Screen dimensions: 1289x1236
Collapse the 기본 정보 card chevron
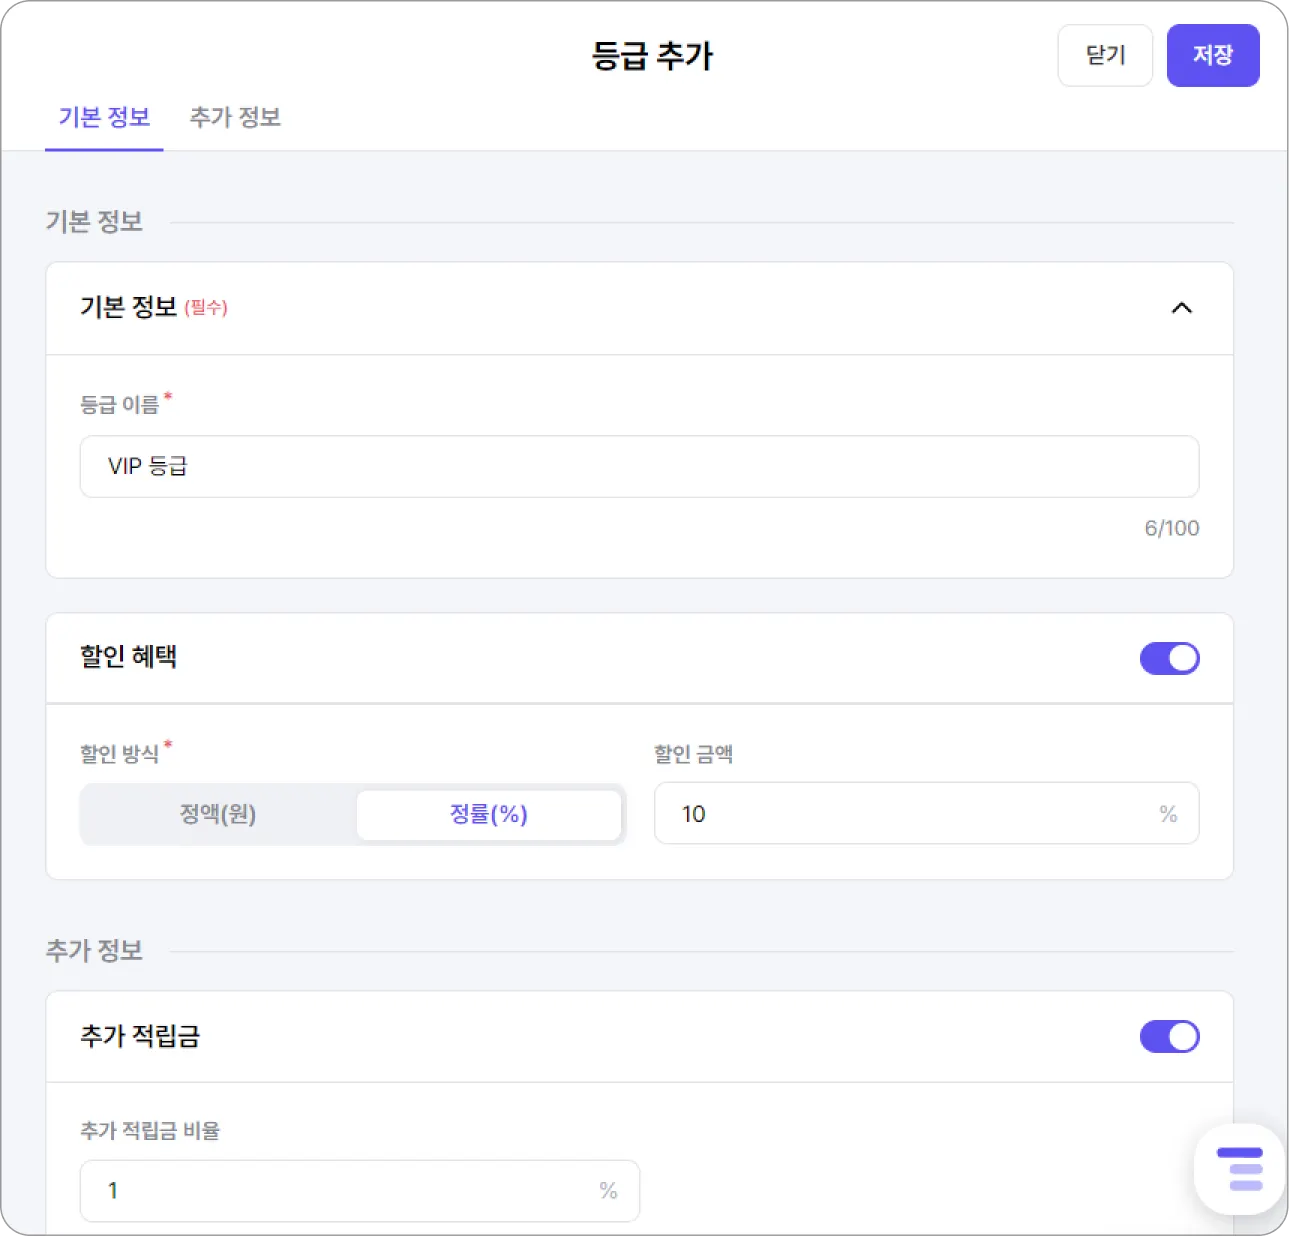click(x=1181, y=308)
